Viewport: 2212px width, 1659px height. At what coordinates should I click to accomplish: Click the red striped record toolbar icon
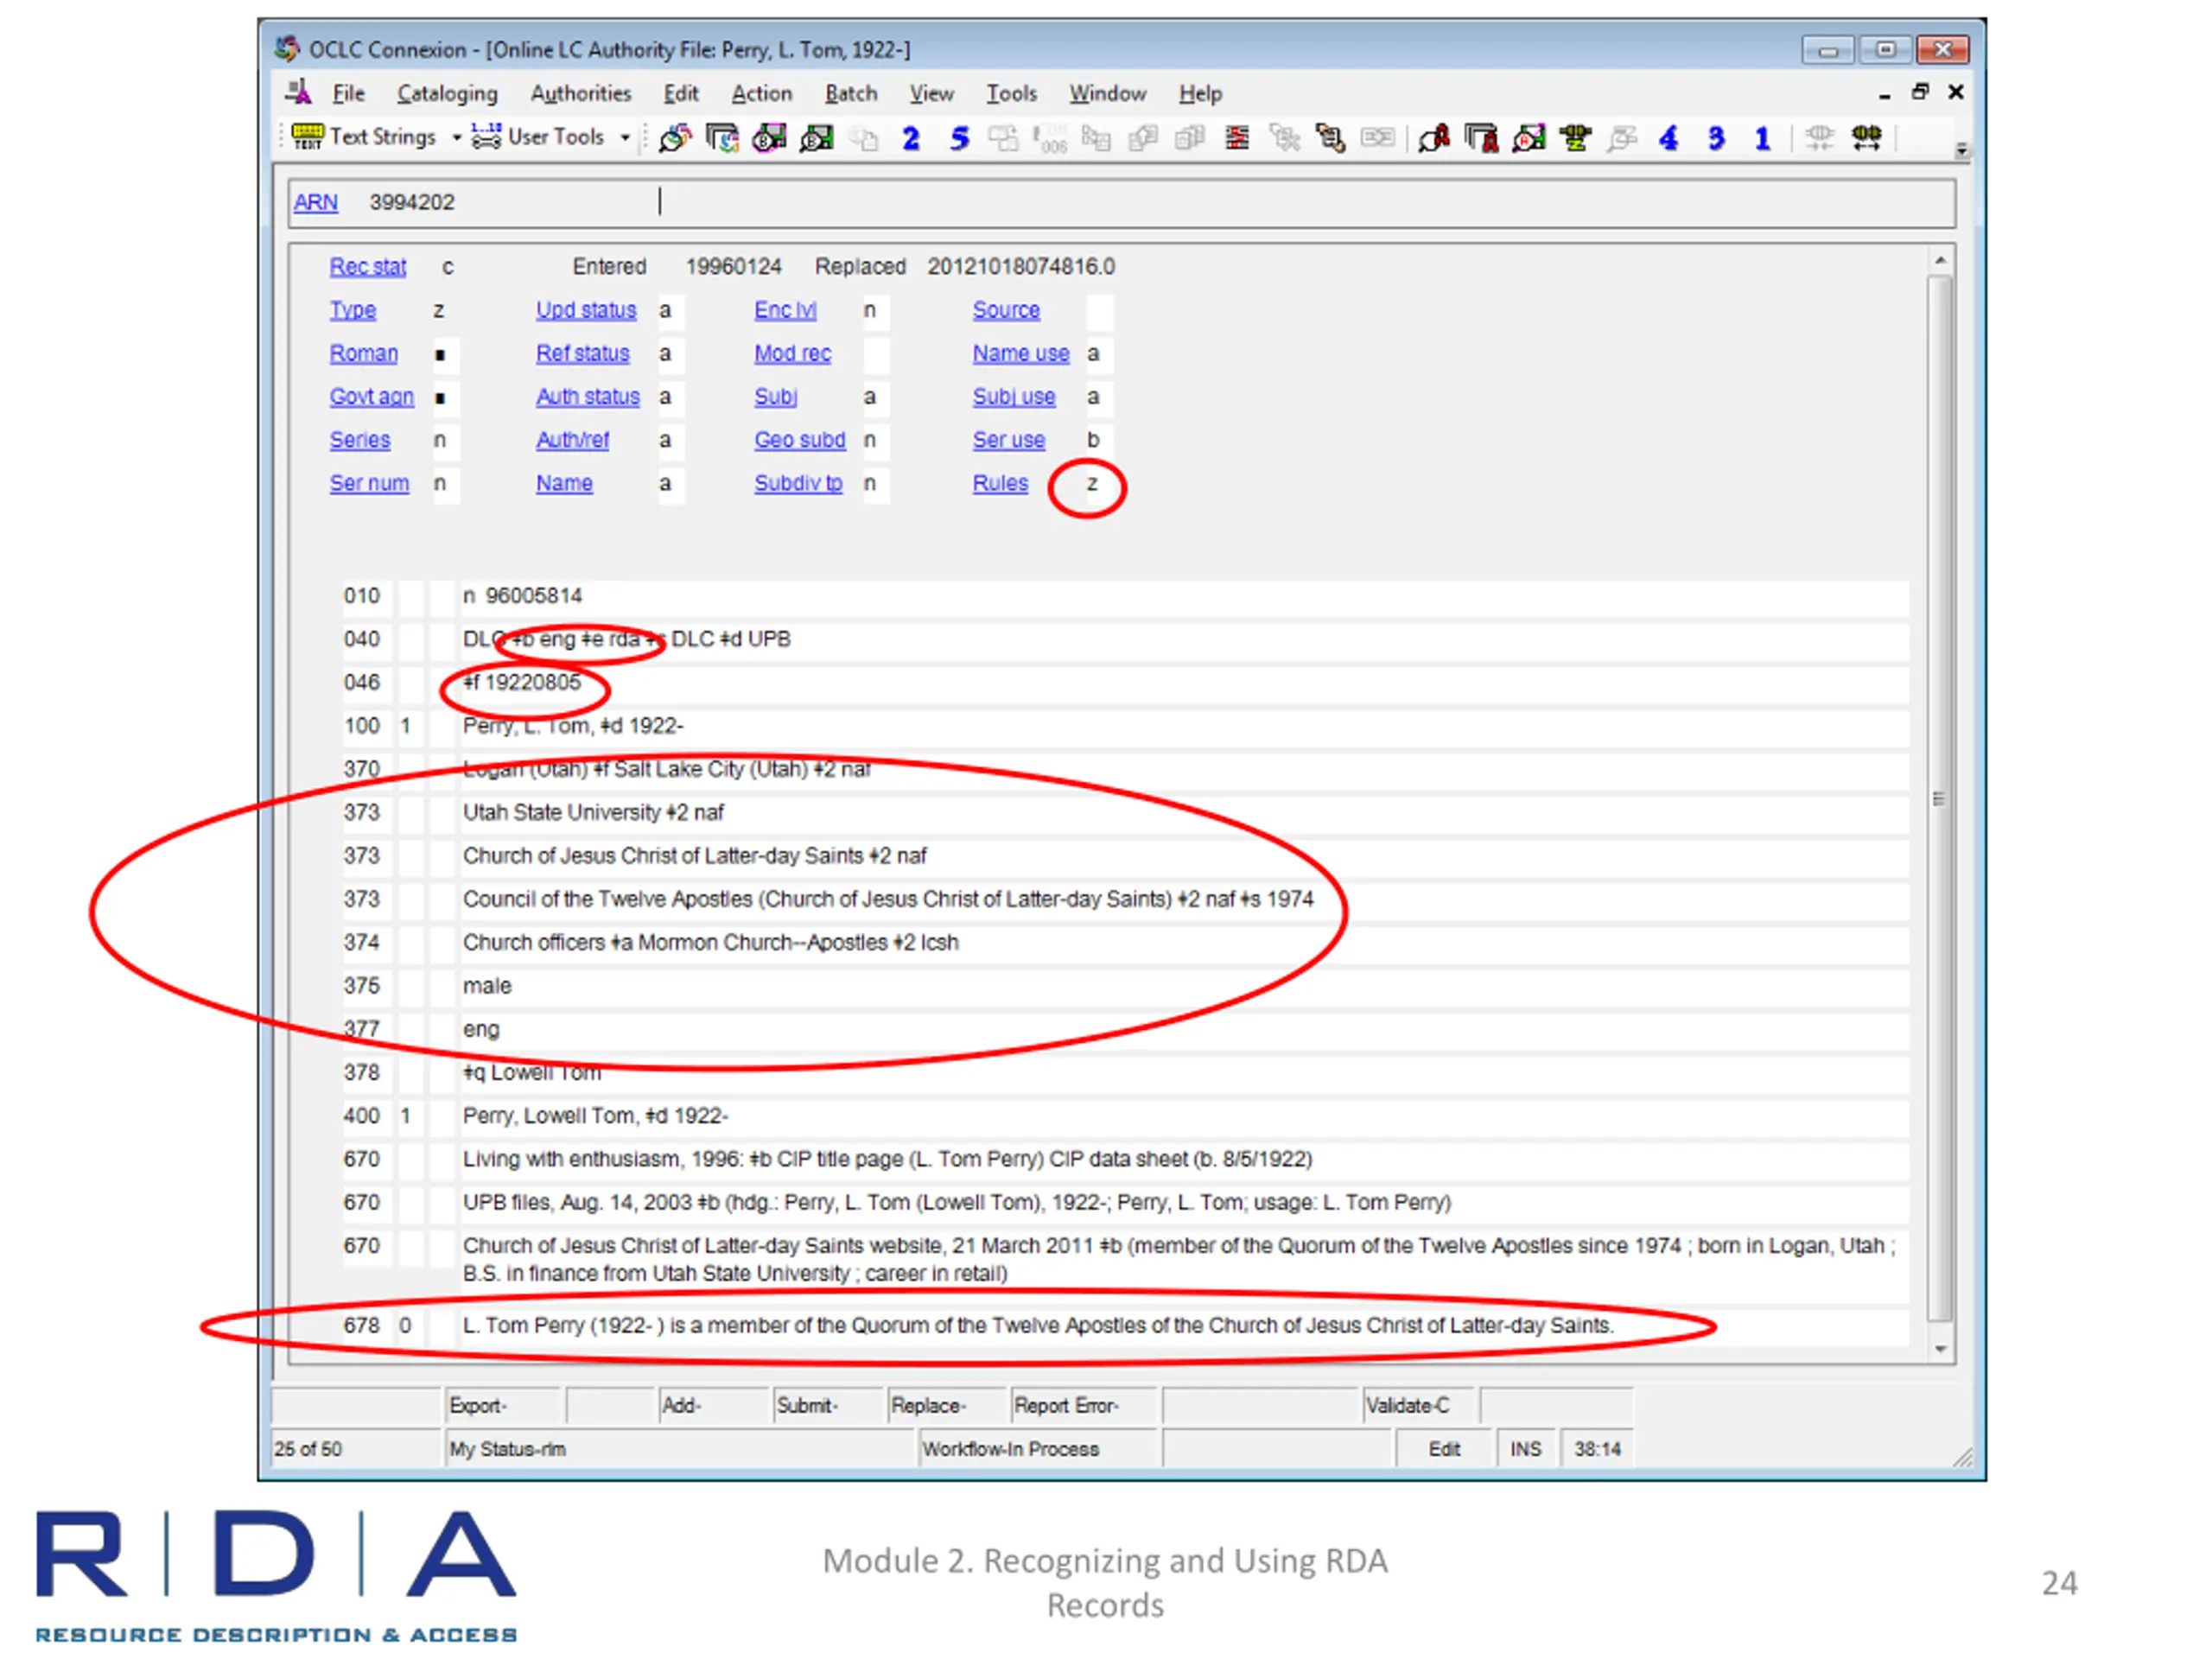coord(1237,138)
